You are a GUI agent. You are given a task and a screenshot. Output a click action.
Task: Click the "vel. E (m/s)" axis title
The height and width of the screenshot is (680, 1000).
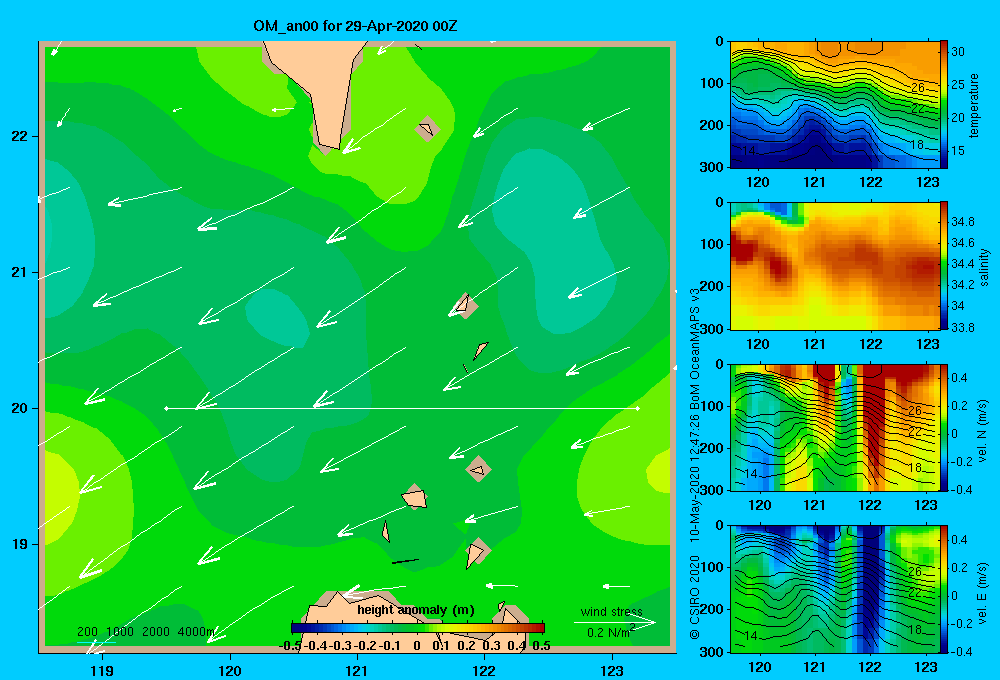coord(983,592)
